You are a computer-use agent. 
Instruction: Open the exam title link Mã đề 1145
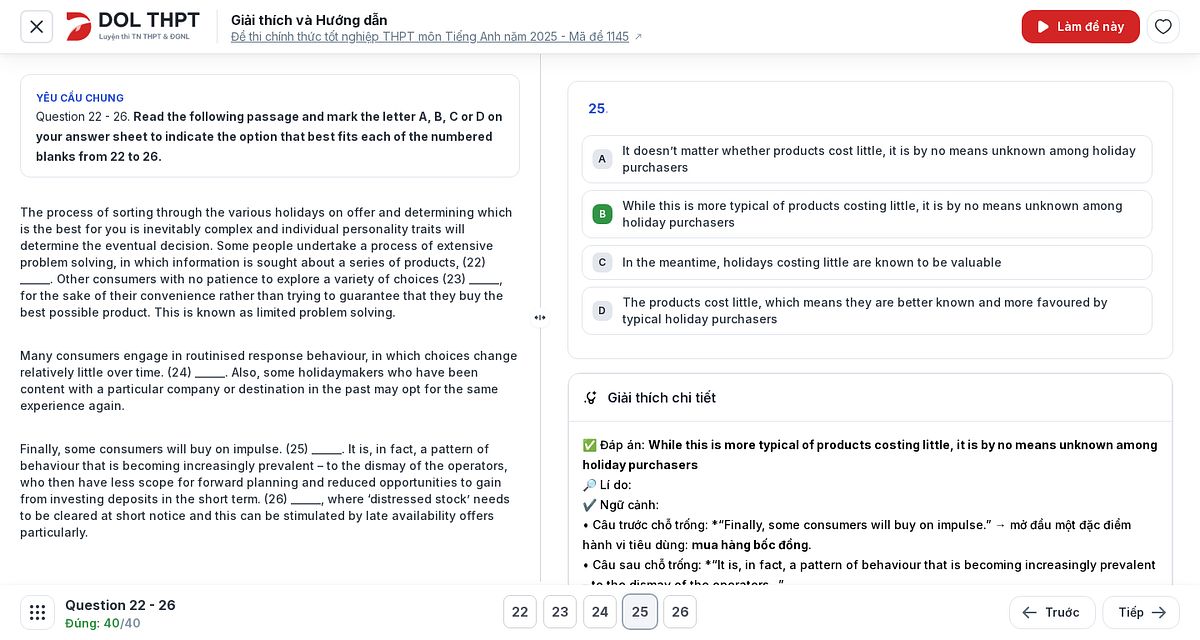point(437,37)
